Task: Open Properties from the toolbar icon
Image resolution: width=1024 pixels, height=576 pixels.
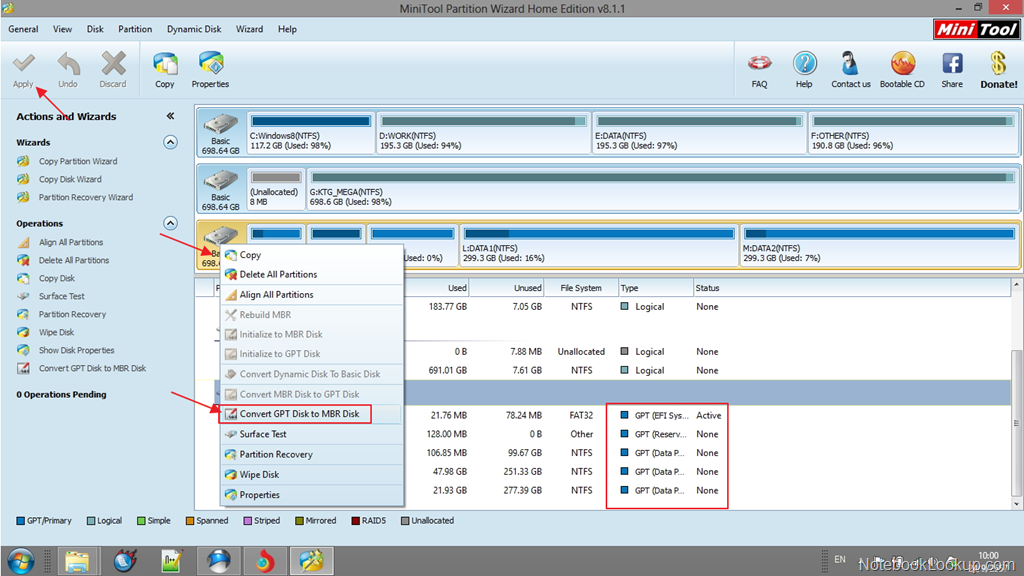Action: point(210,68)
